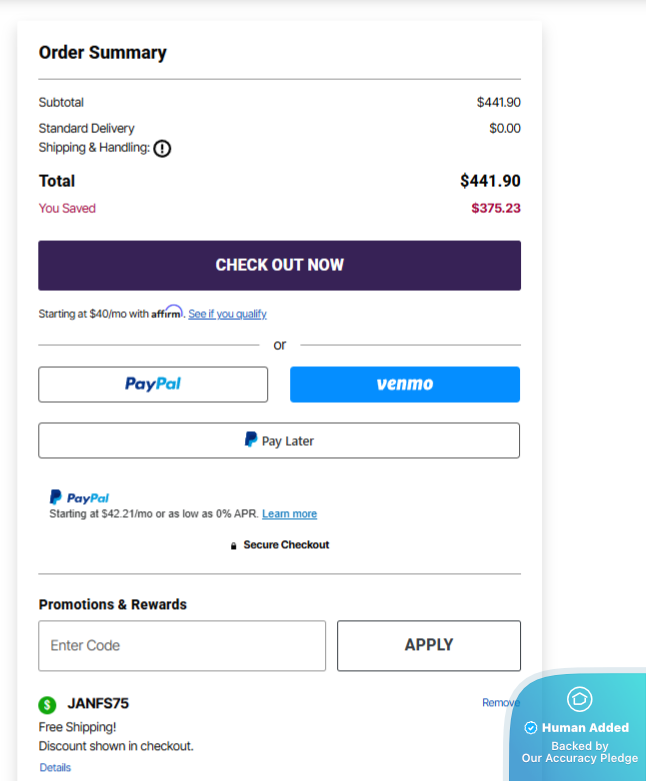
Task: Expand Details for the JANFS75 promotion
Action: click(55, 768)
